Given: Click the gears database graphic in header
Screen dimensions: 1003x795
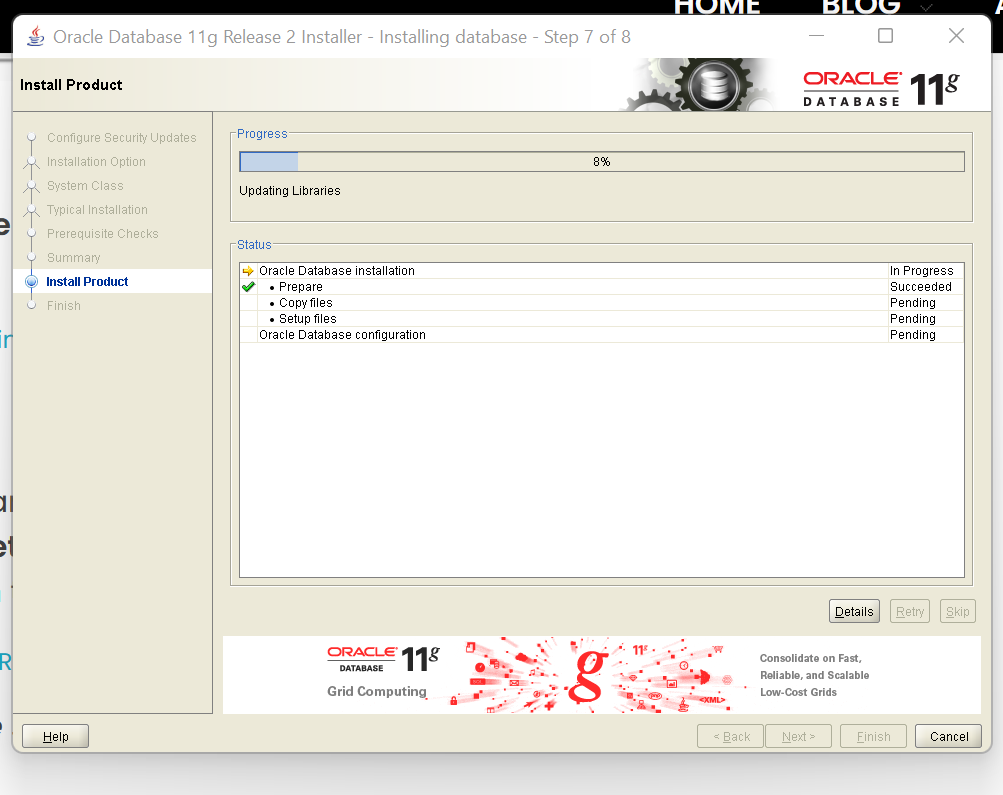Looking at the screenshot, I should [x=700, y=85].
